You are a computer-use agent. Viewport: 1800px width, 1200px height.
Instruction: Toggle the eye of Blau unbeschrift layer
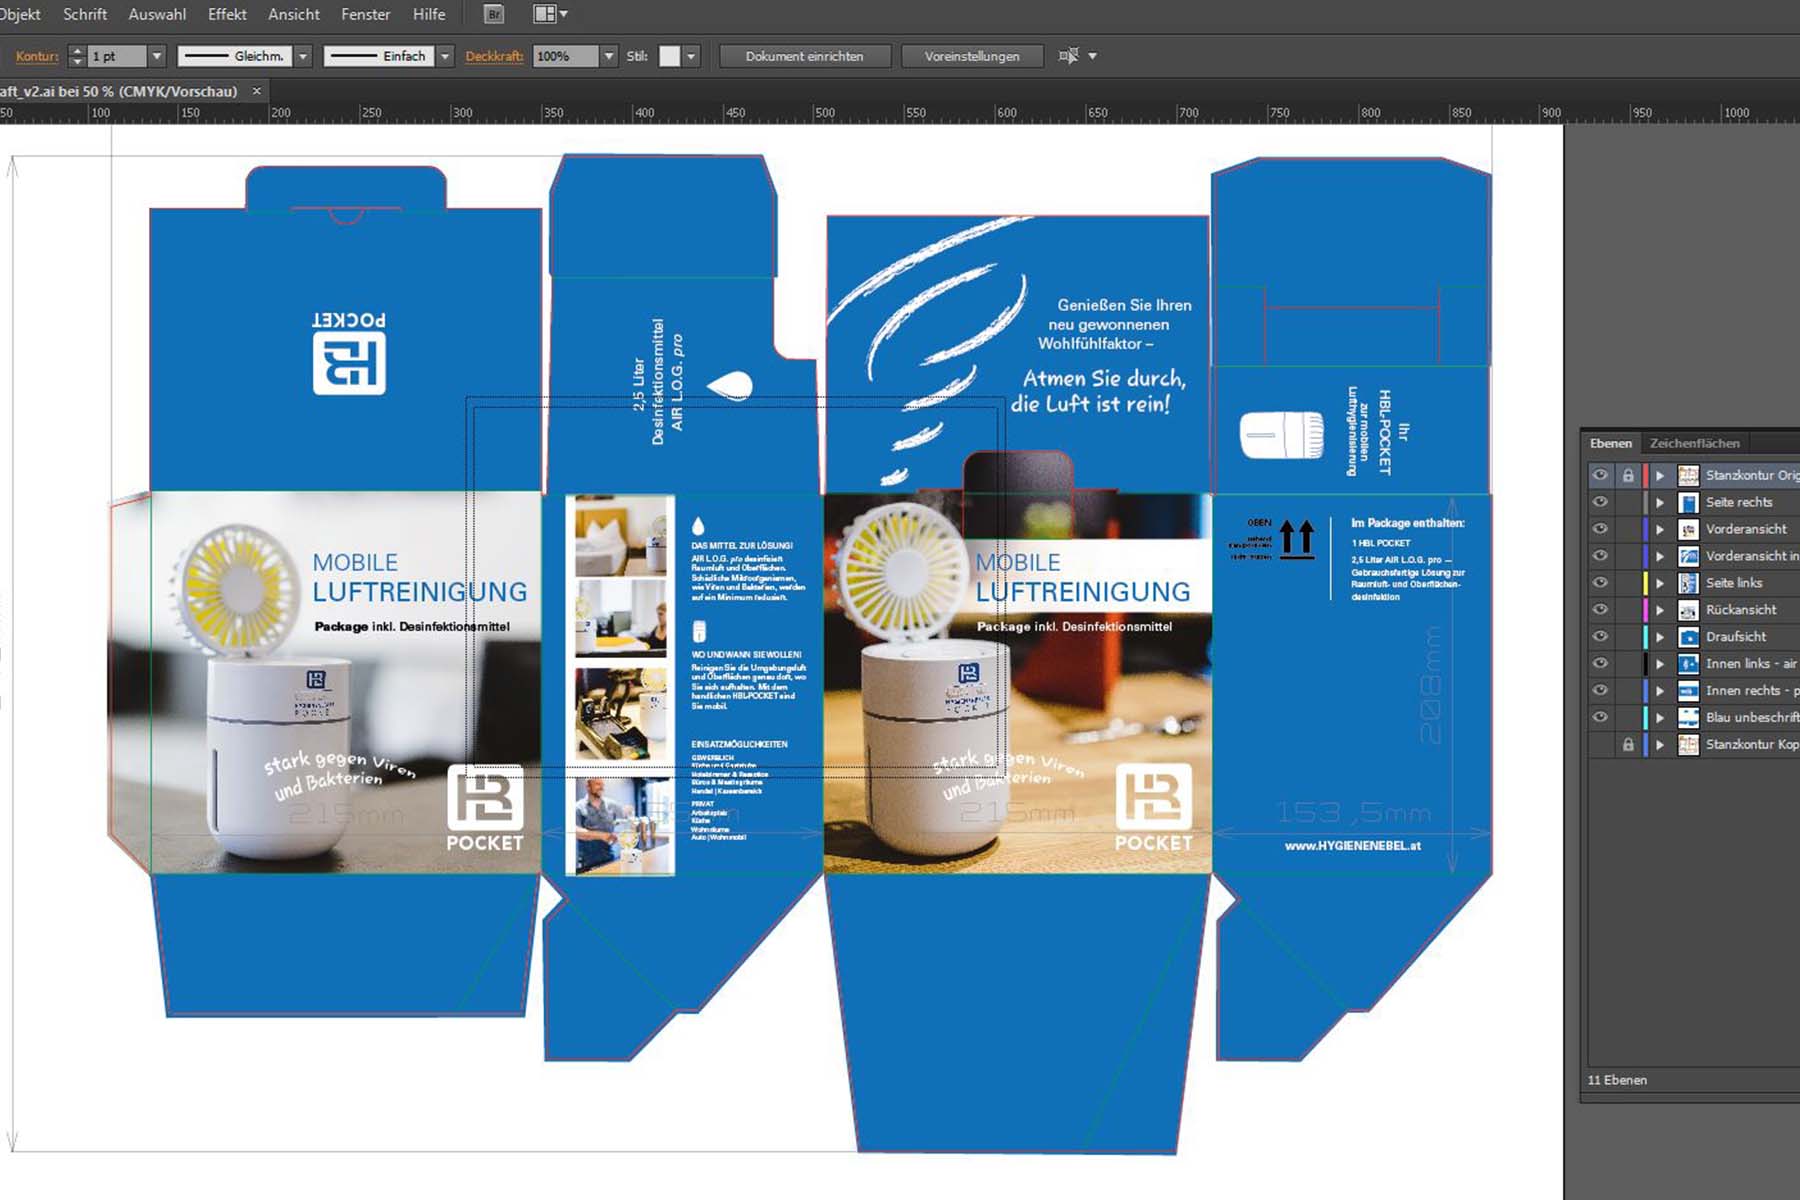tap(1600, 718)
